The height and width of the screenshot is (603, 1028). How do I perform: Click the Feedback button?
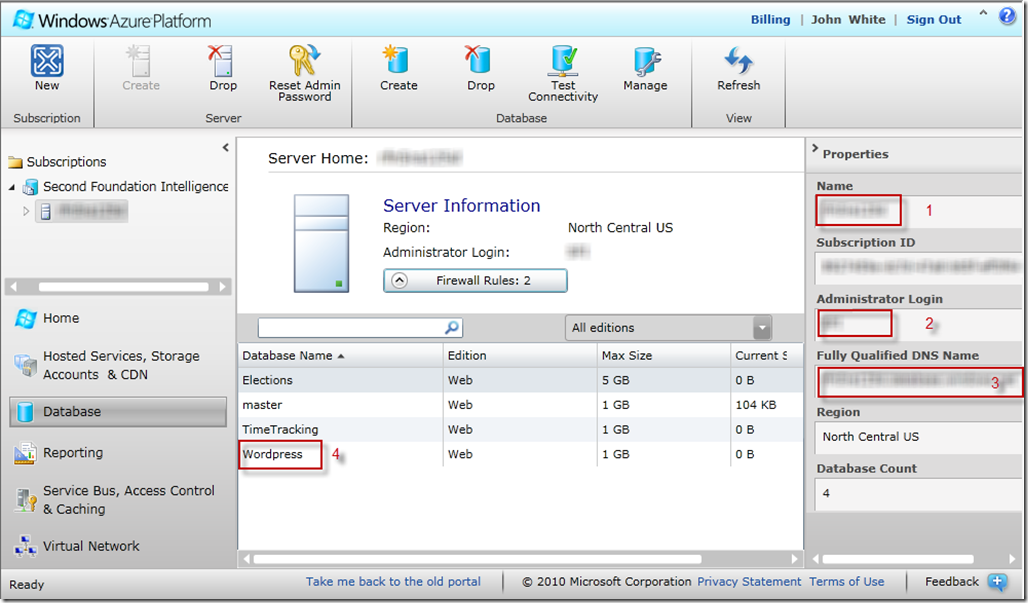966,581
